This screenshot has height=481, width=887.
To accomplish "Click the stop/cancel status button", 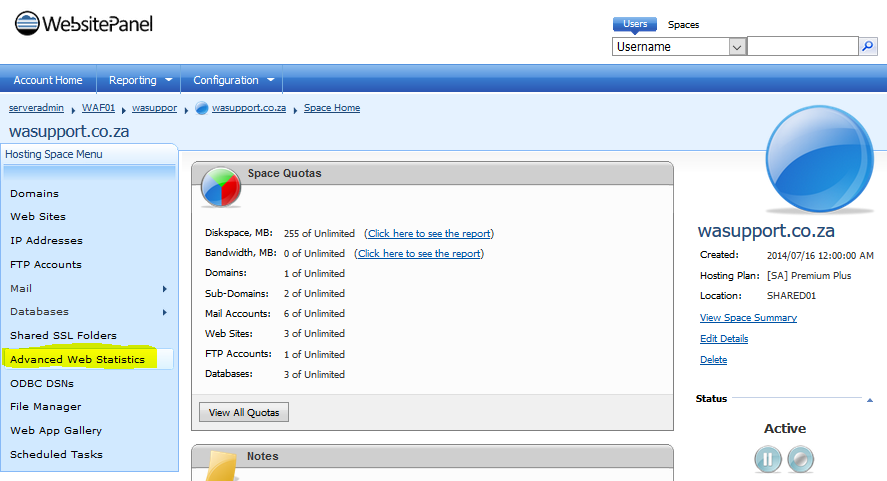I will 800,459.
